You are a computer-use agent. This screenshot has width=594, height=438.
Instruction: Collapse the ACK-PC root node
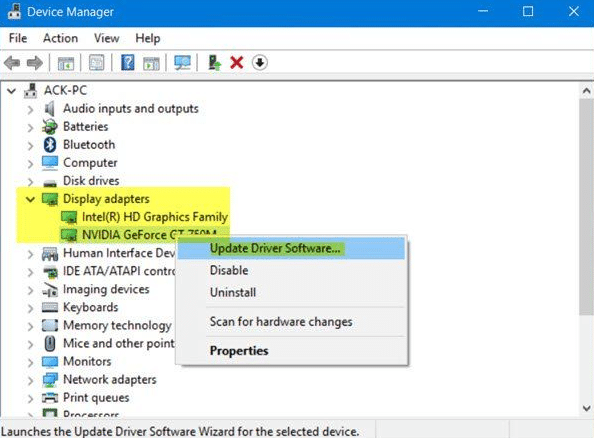pyautogui.click(x=12, y=91)
